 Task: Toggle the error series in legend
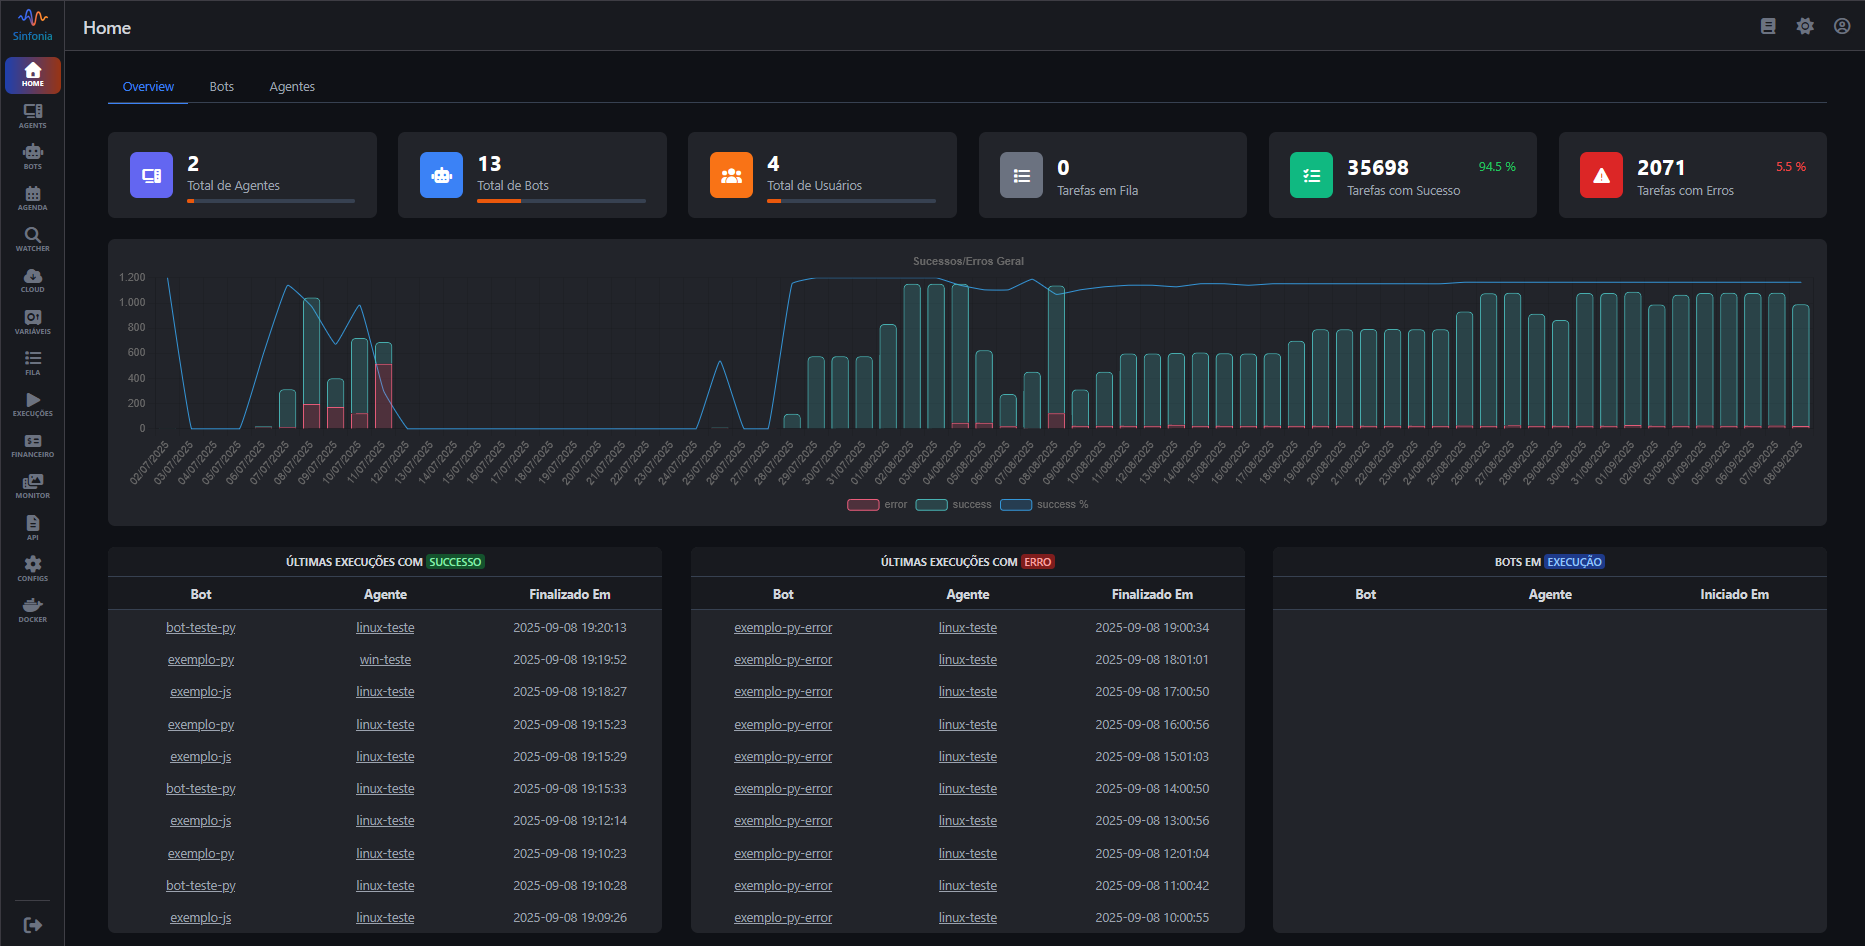click(x=864, y=505)
